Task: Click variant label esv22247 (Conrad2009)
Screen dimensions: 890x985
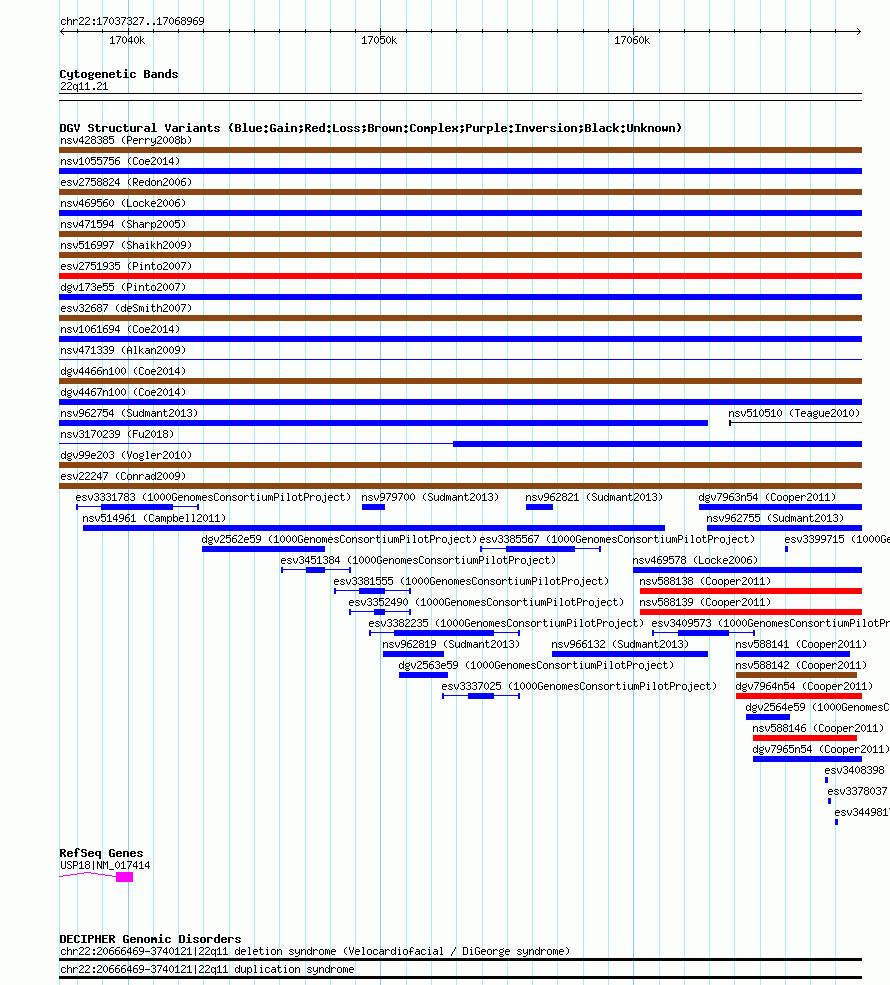Action: (x=122, y=476)
